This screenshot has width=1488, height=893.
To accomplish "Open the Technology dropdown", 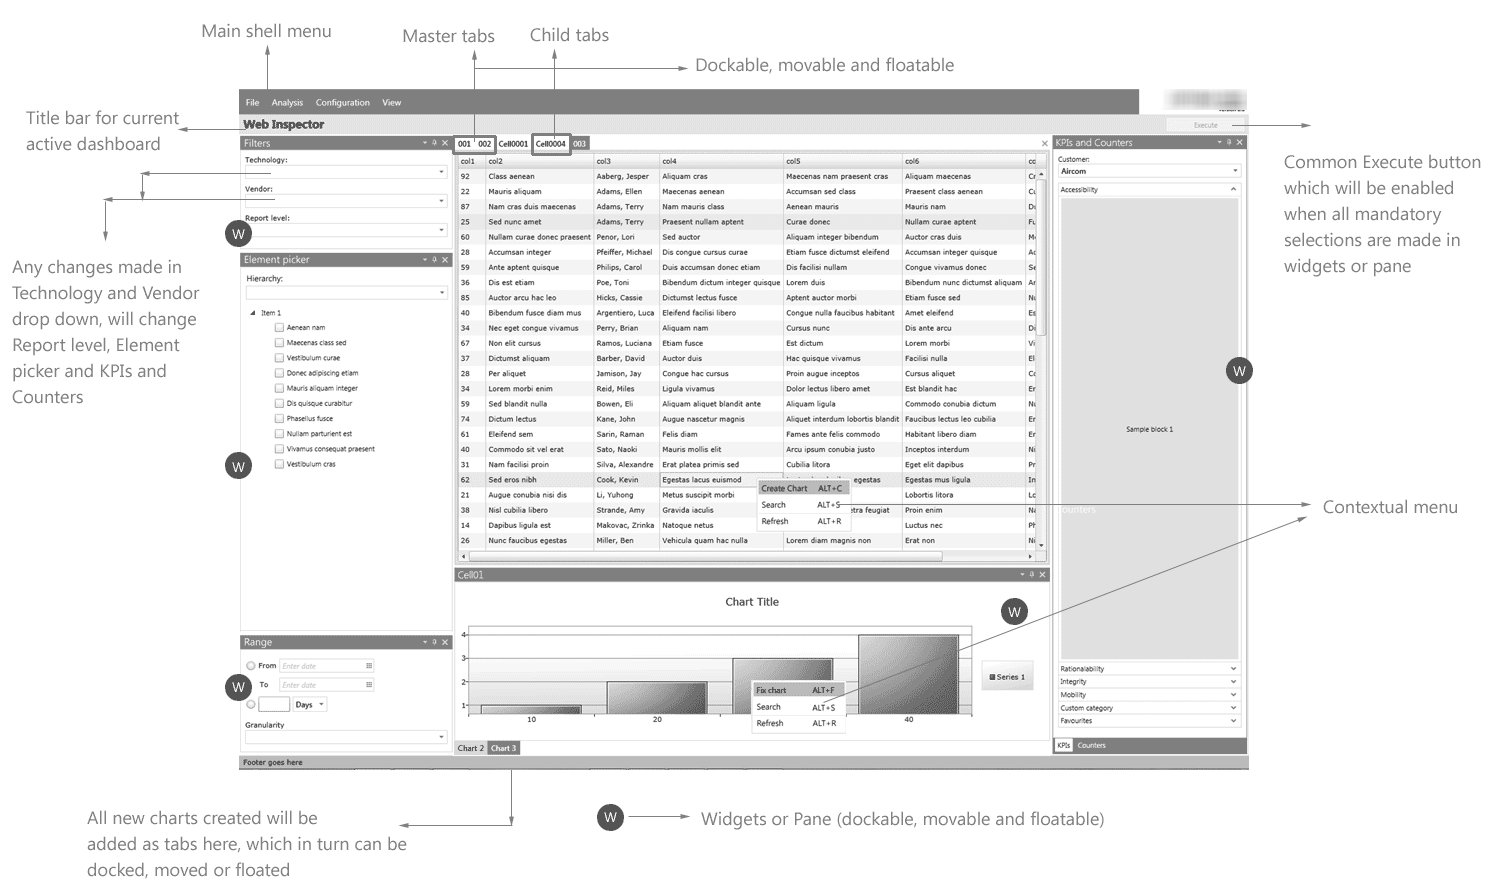I will (441, 172).
